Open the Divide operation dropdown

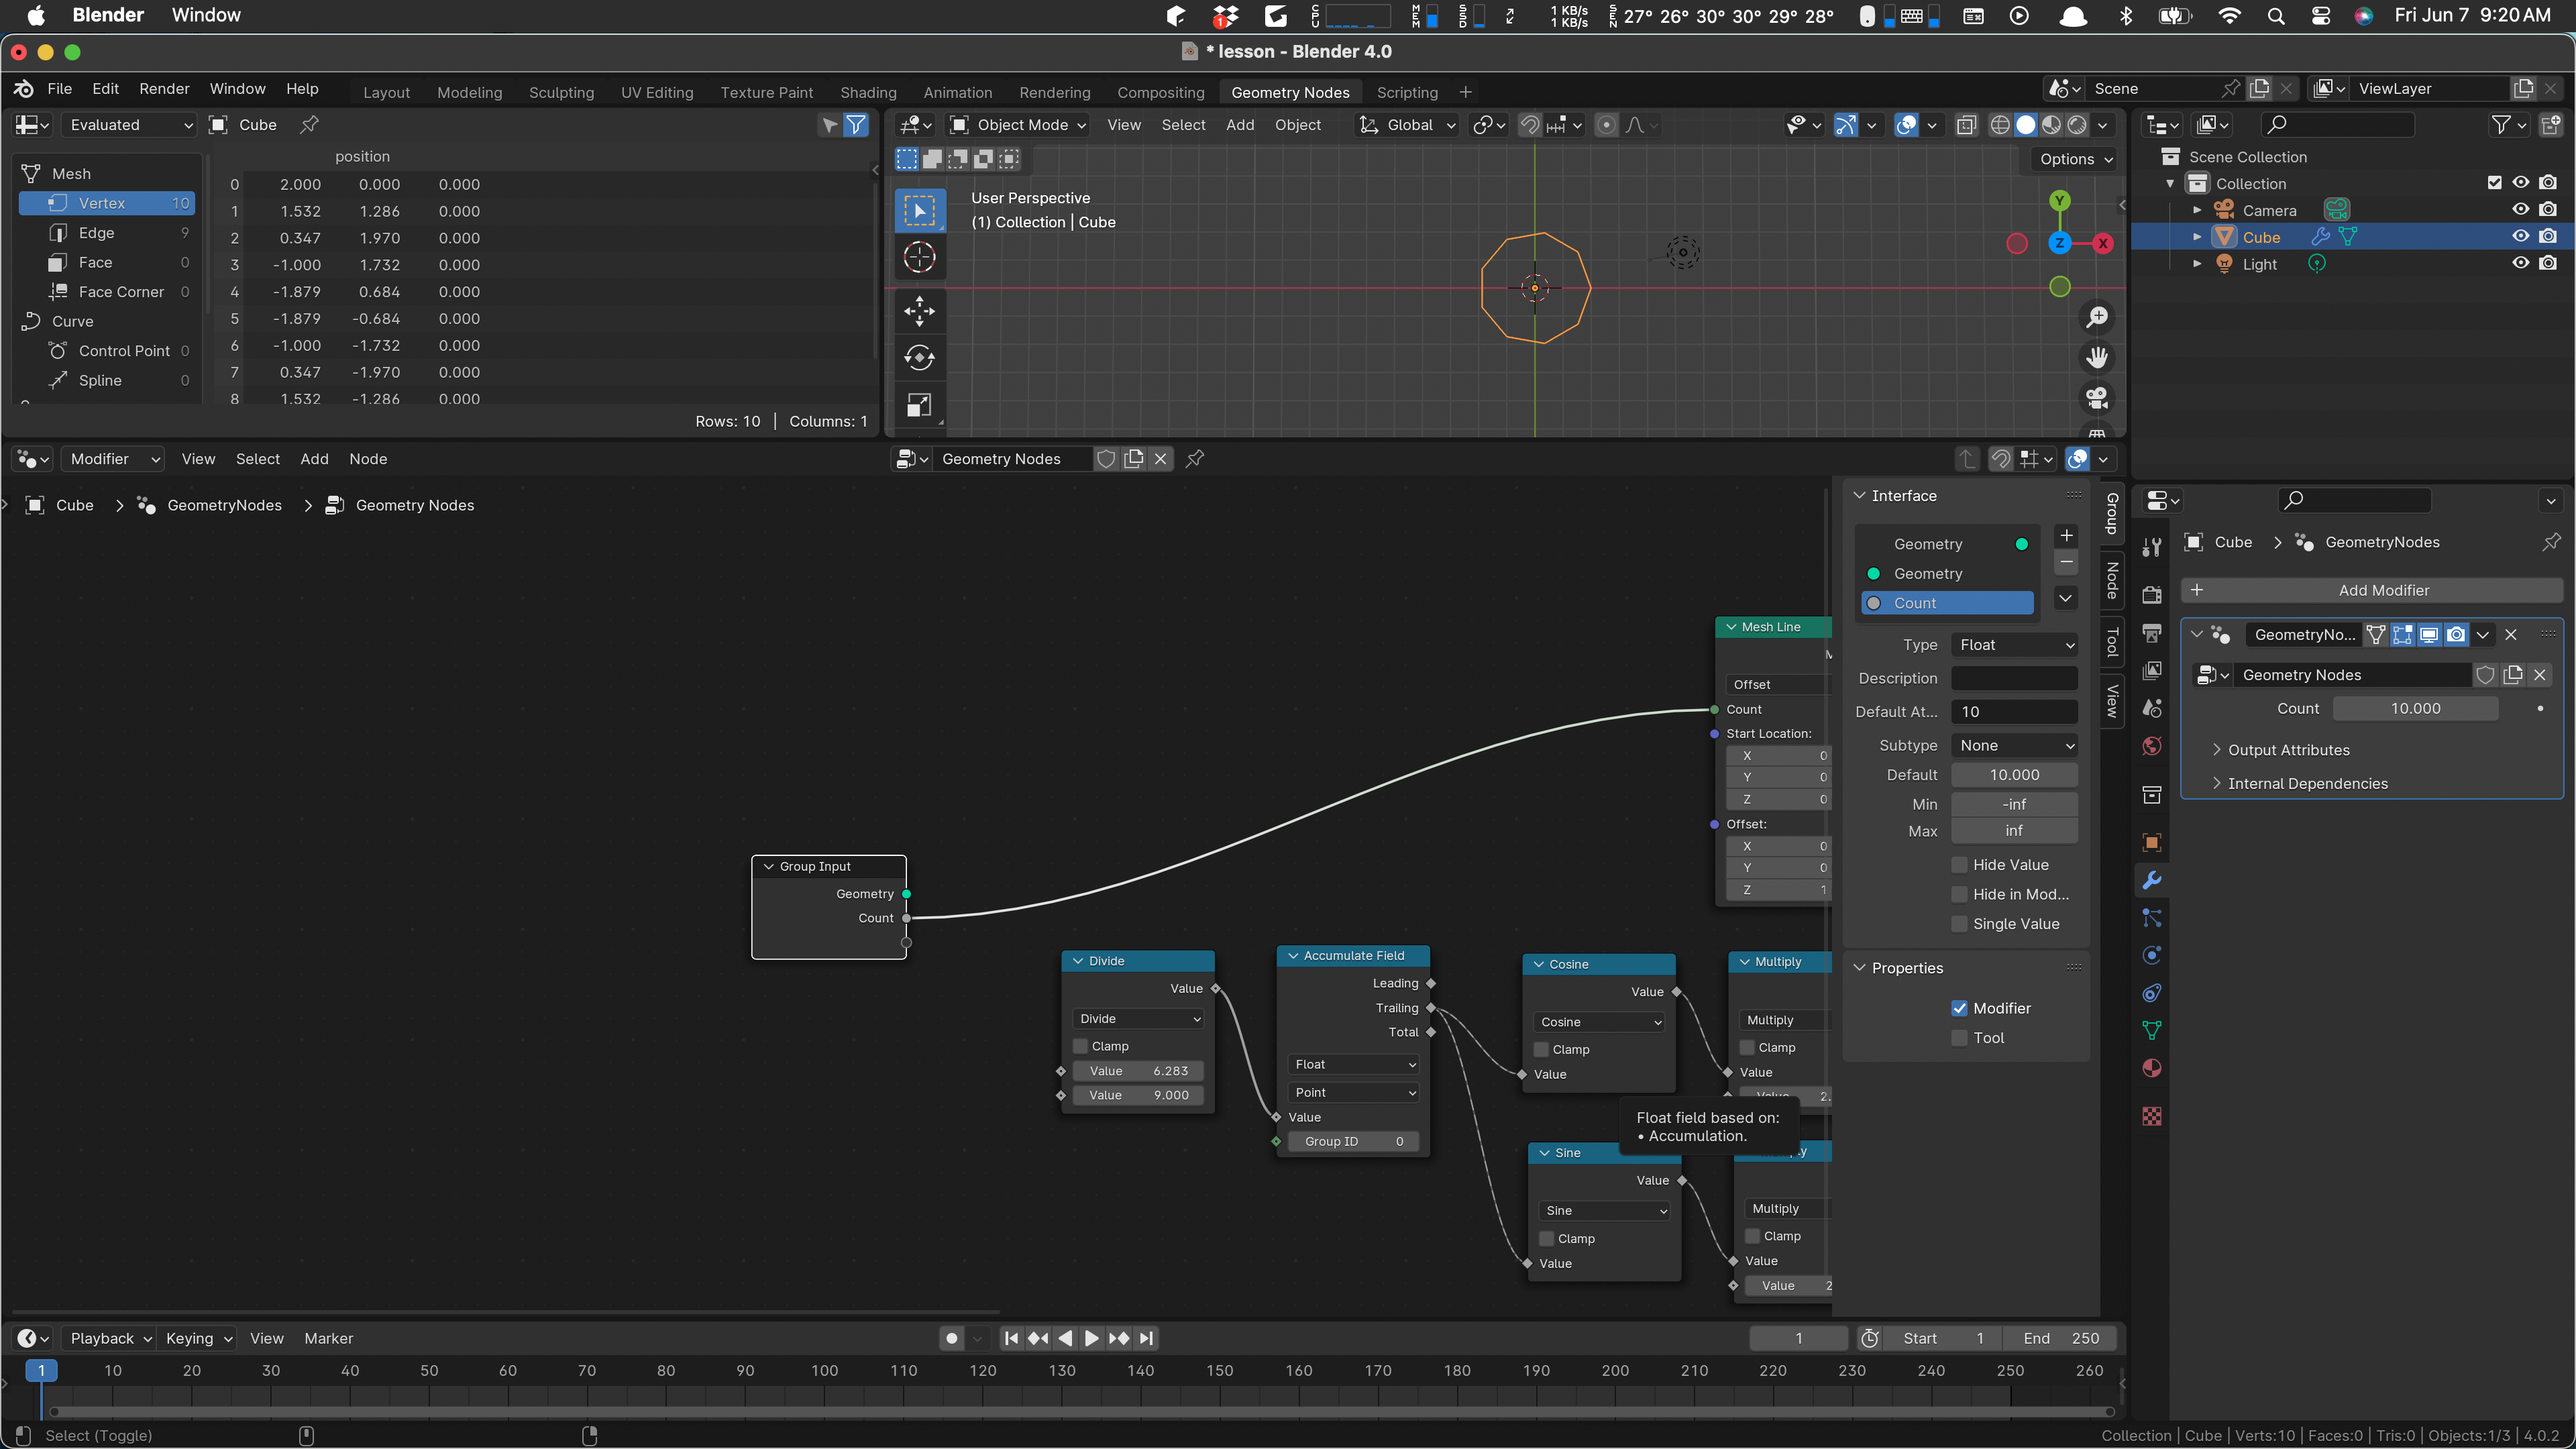tap(1138, 1018)
